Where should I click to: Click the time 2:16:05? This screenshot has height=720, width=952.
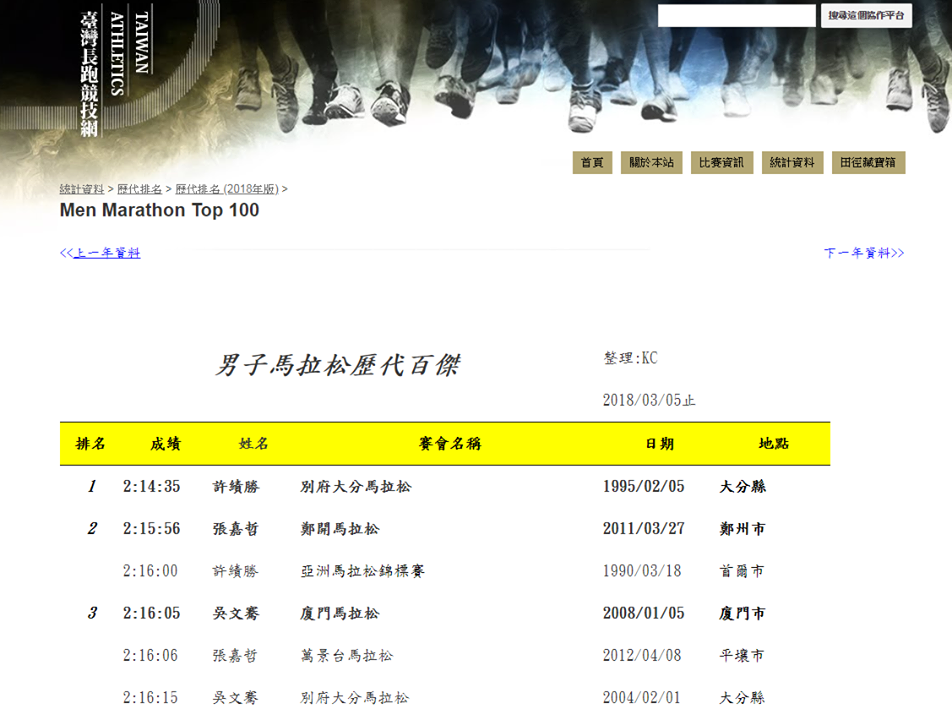pyautogui.click(x=151, y=613)
